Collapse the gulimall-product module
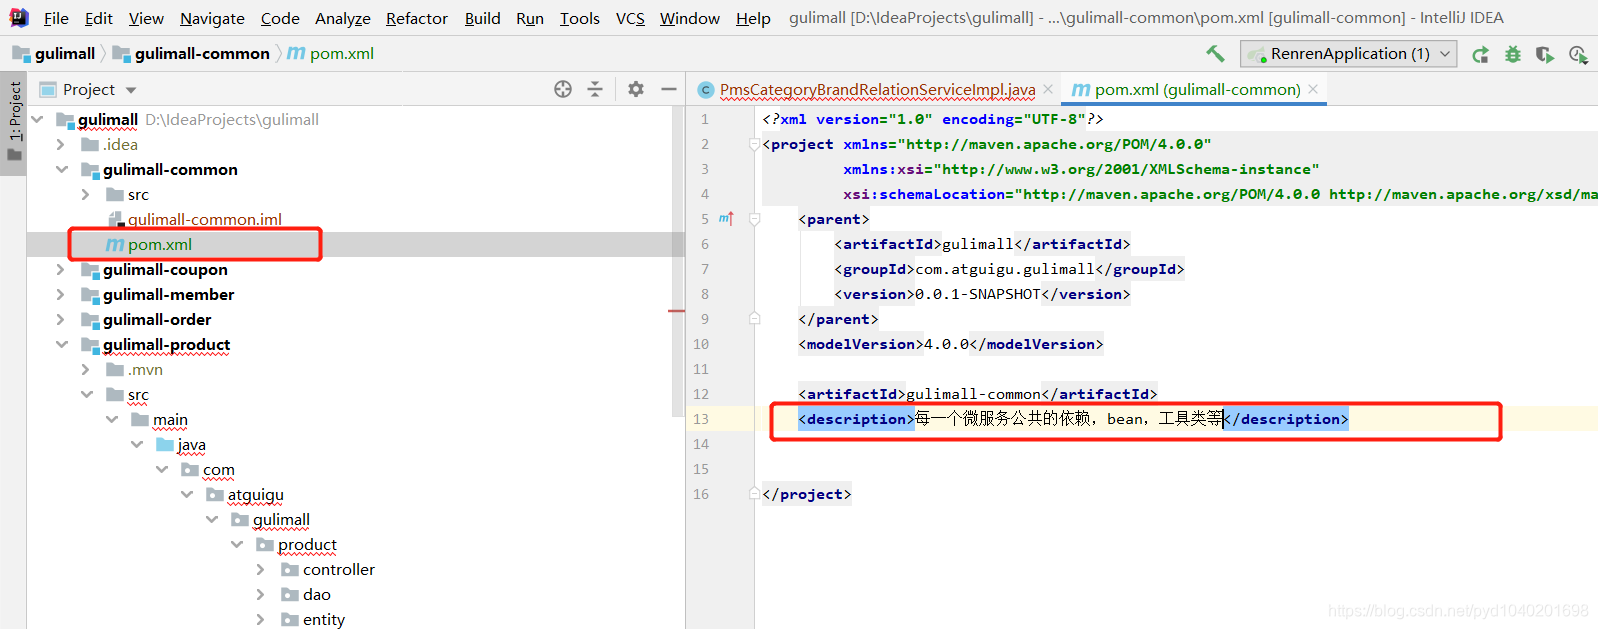The width and height of the screenshot is (1598, 629). [62, 344]
